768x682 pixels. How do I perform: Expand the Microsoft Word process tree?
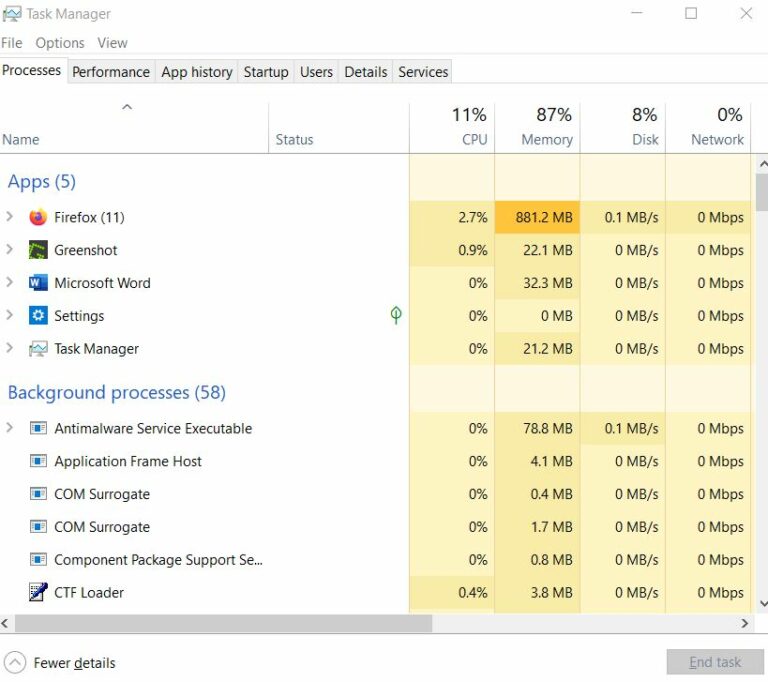(x=10, y=283)
